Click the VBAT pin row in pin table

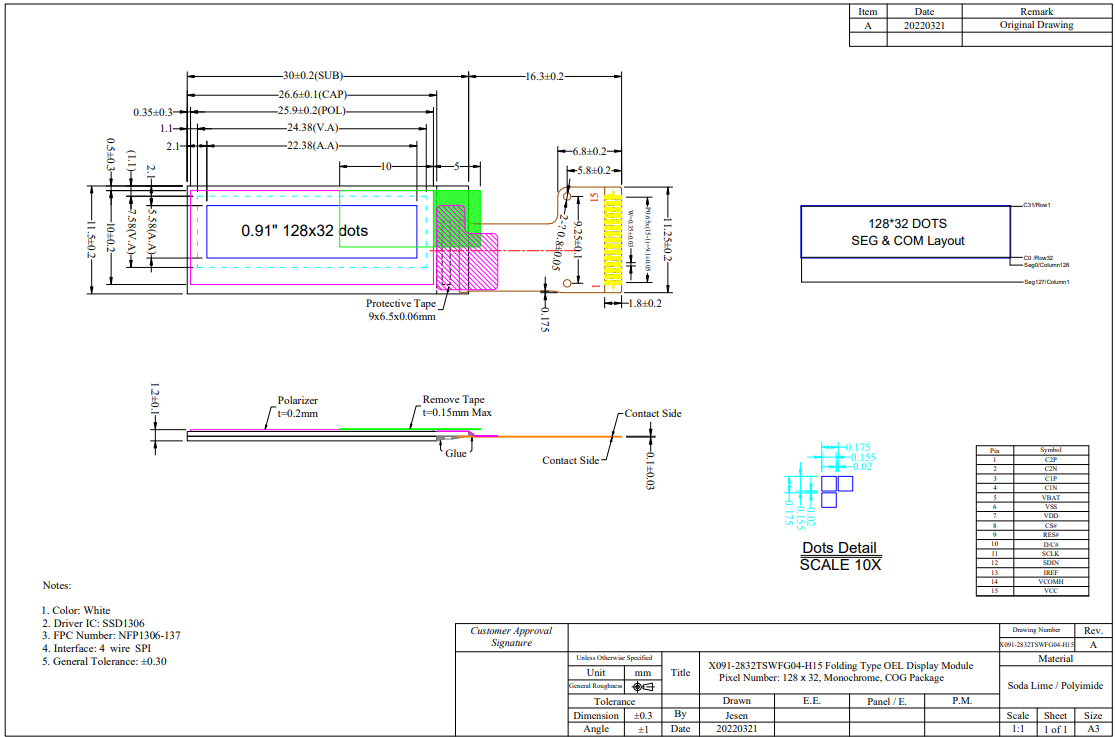(x=1050, y=497)
